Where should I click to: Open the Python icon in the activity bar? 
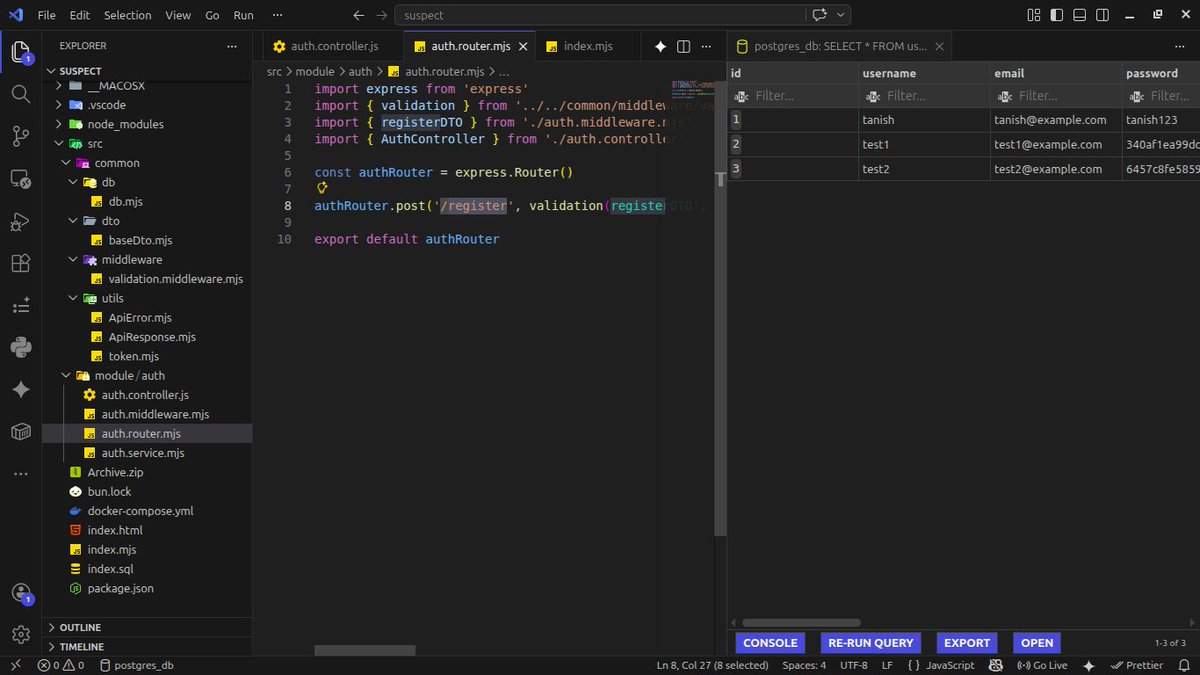20,347
